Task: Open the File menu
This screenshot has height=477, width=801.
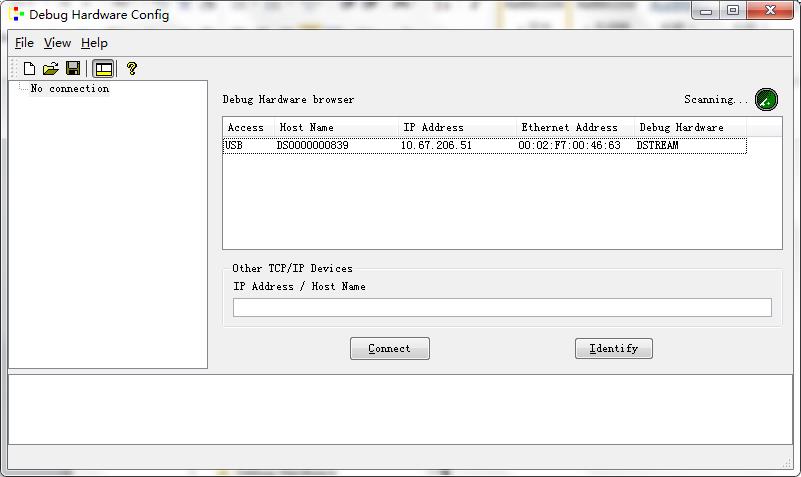Action: click(x=24, y=43)
